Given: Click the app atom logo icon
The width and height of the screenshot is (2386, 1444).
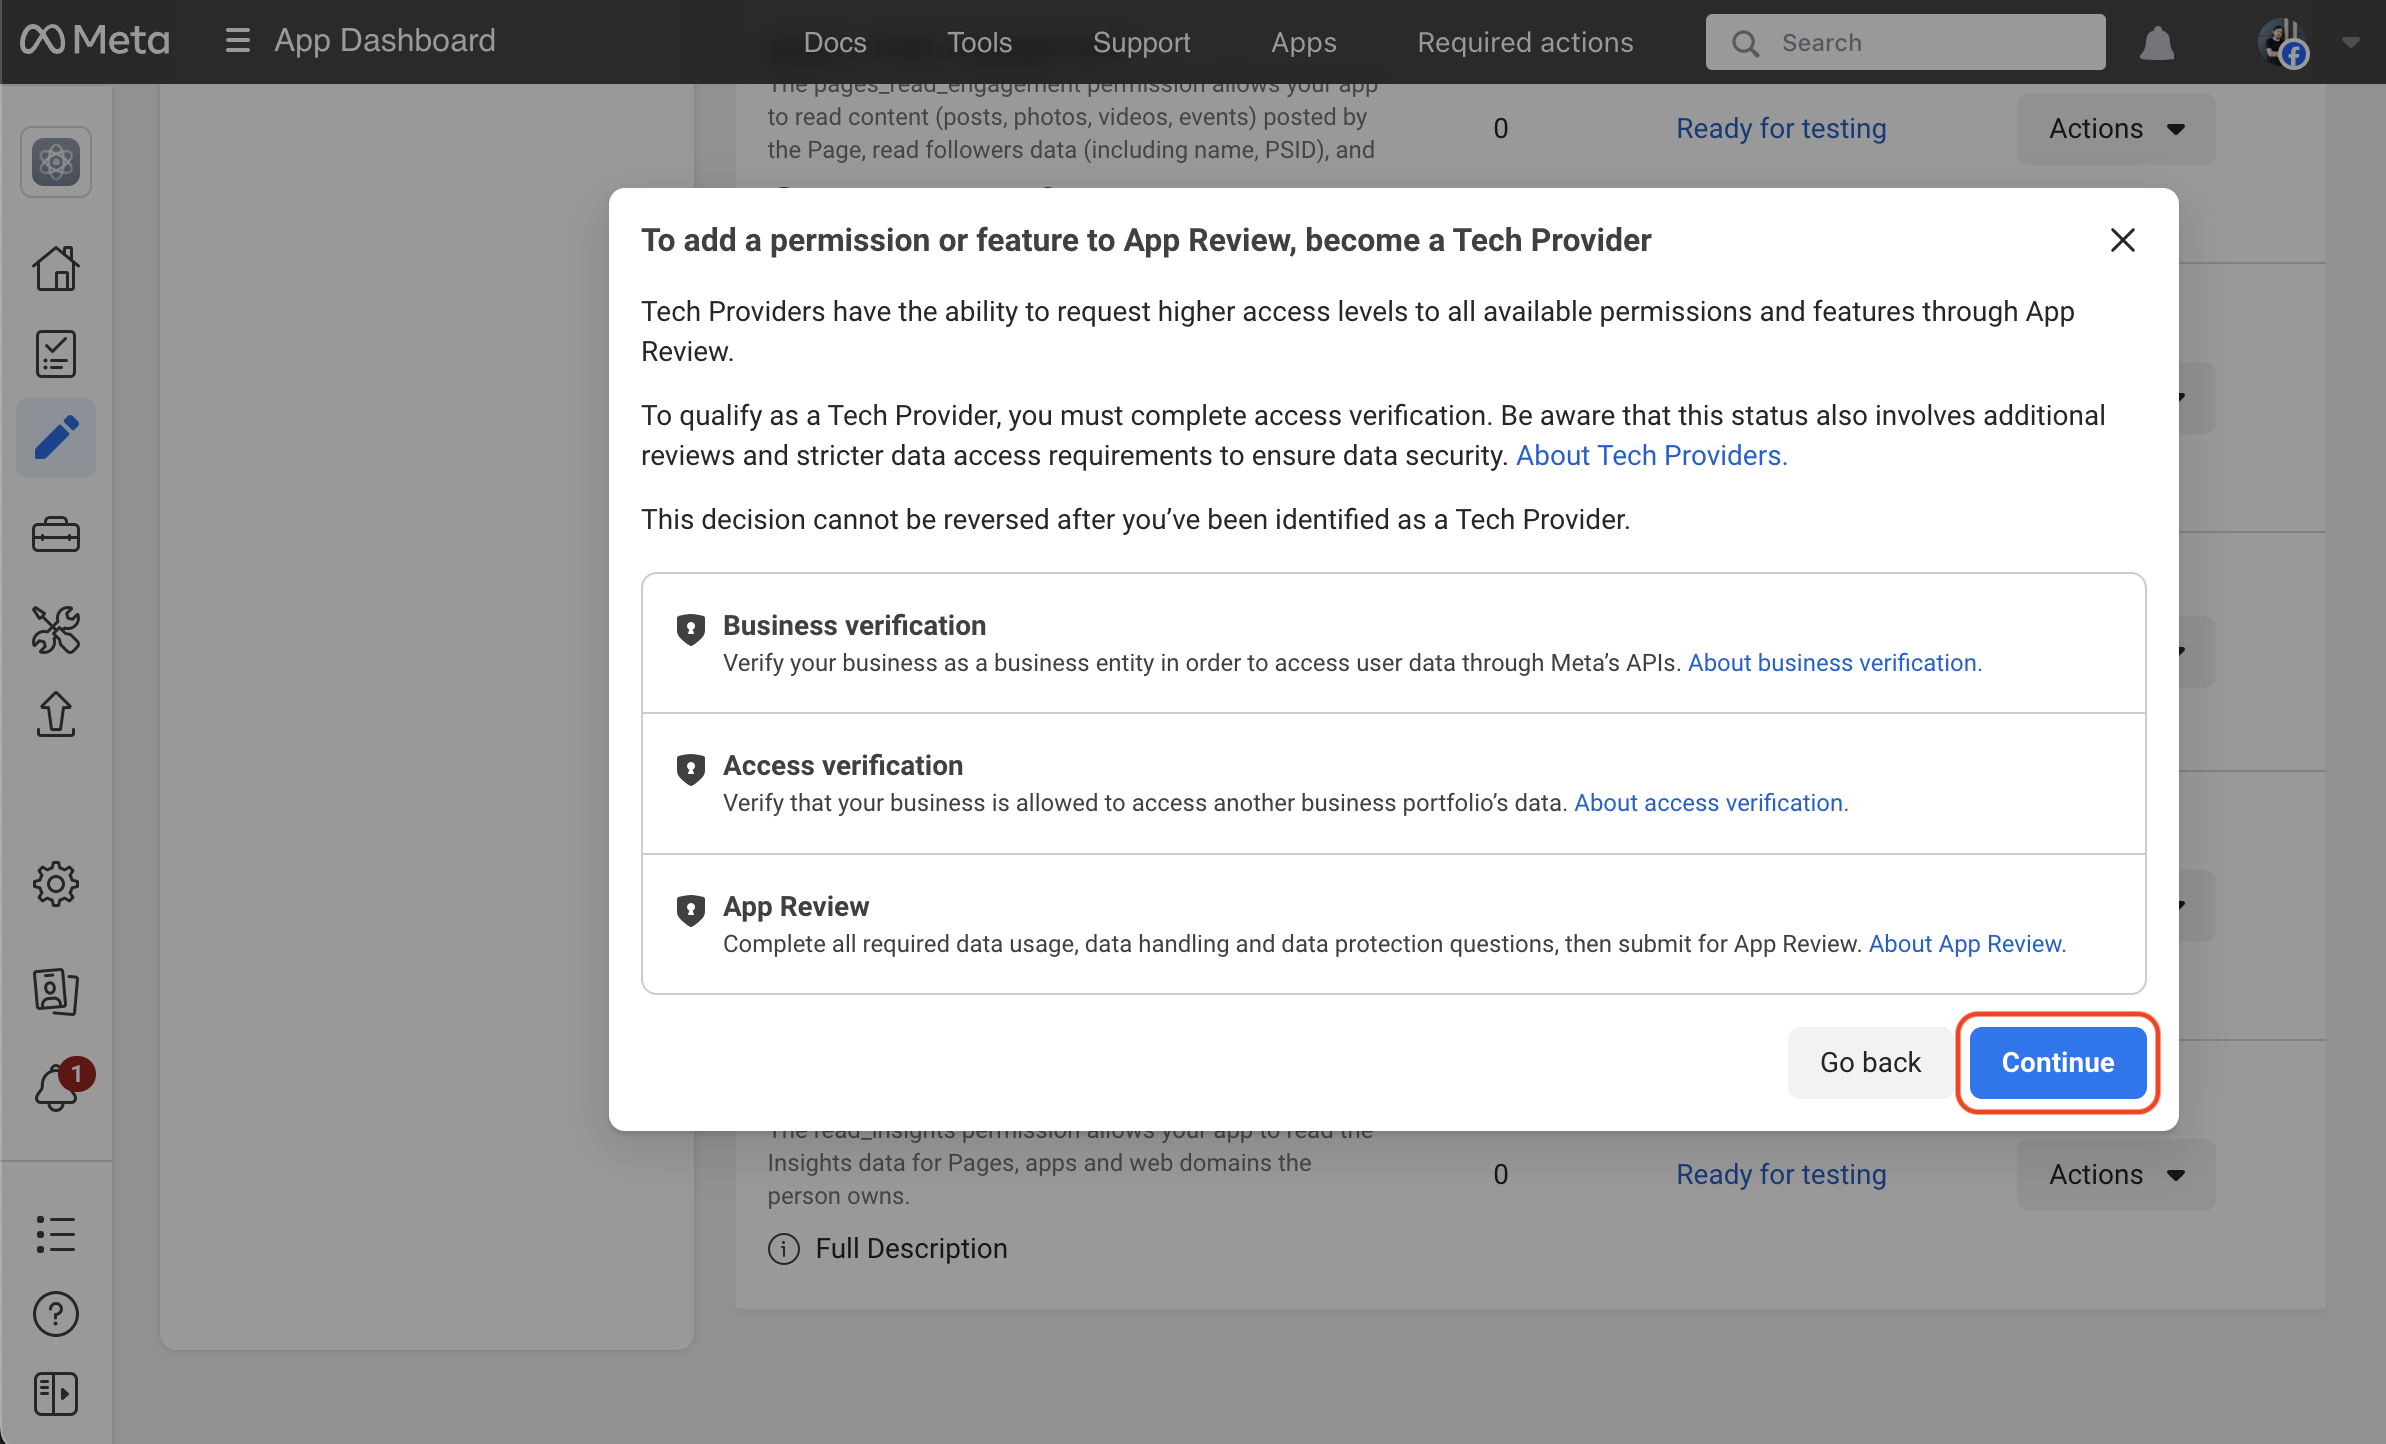Looking at the screenshot, I should pyautogui.click(x=56, y=162).
